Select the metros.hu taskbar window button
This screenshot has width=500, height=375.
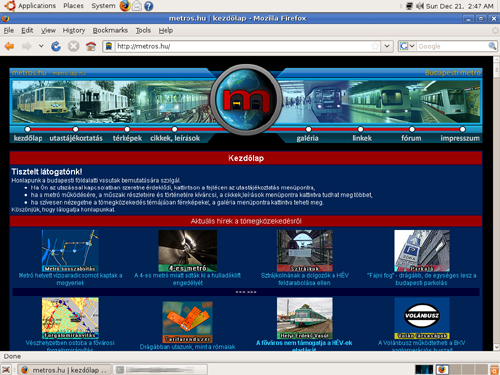tap(64, 369)
